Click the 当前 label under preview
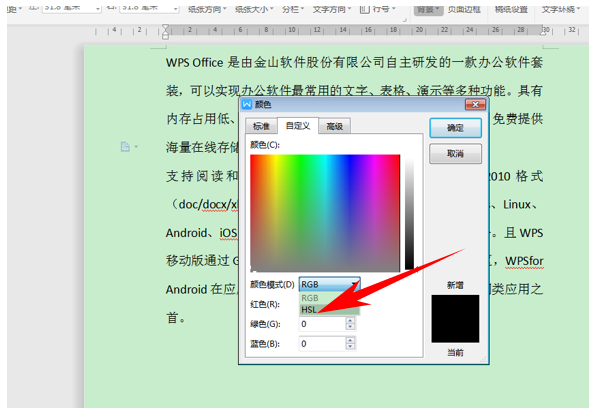 point(455,353)
